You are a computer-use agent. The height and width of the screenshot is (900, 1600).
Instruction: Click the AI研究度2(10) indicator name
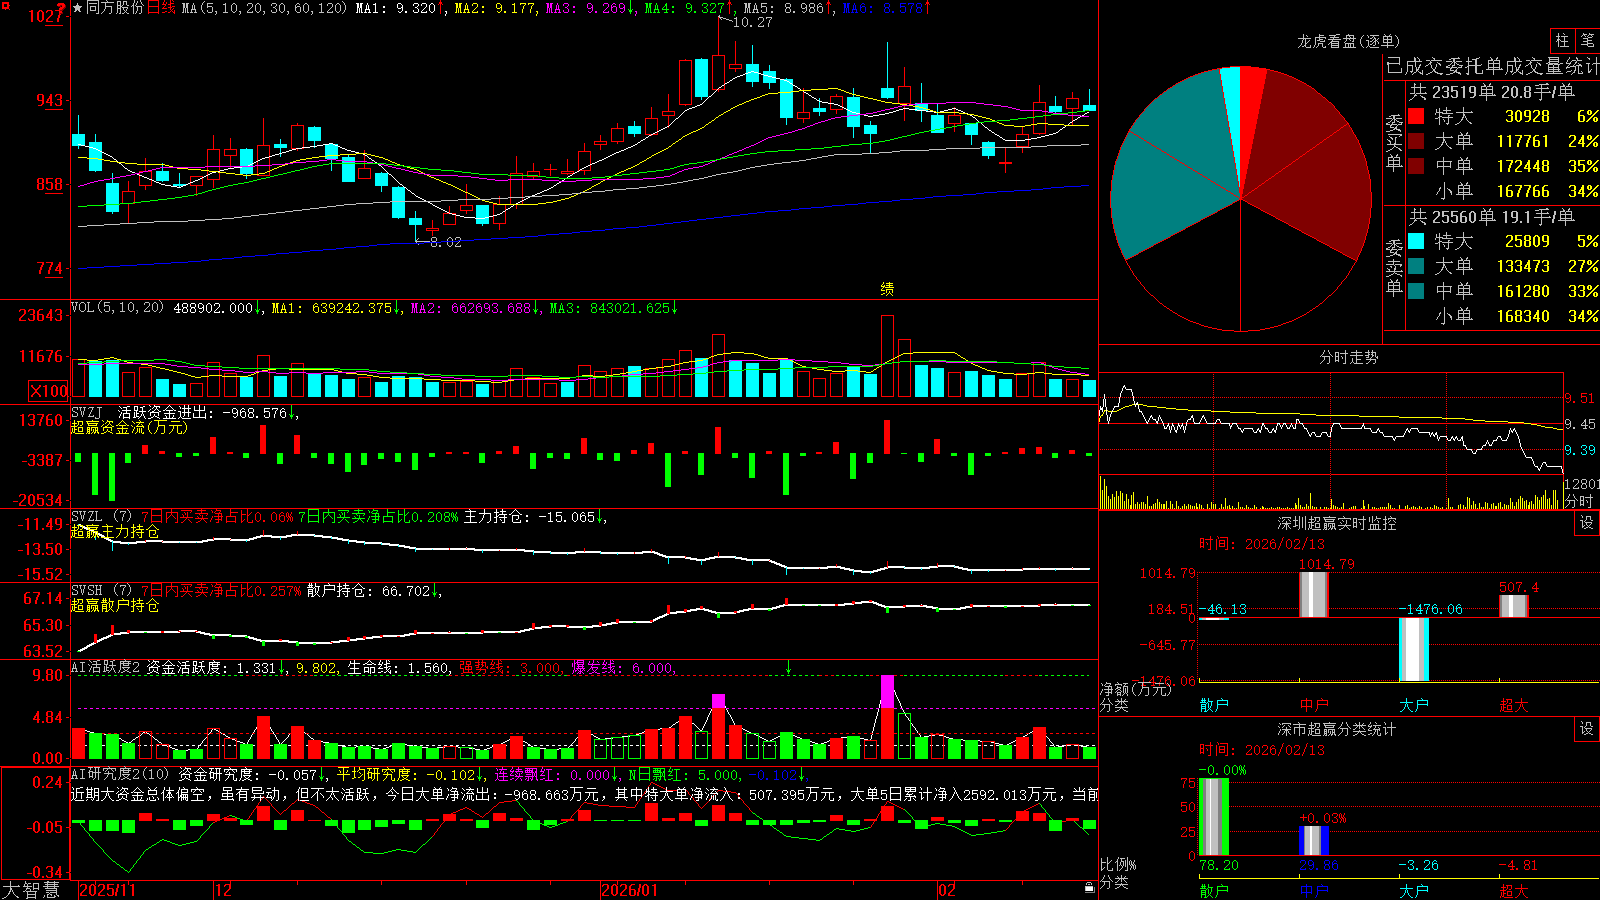point(120,774)
